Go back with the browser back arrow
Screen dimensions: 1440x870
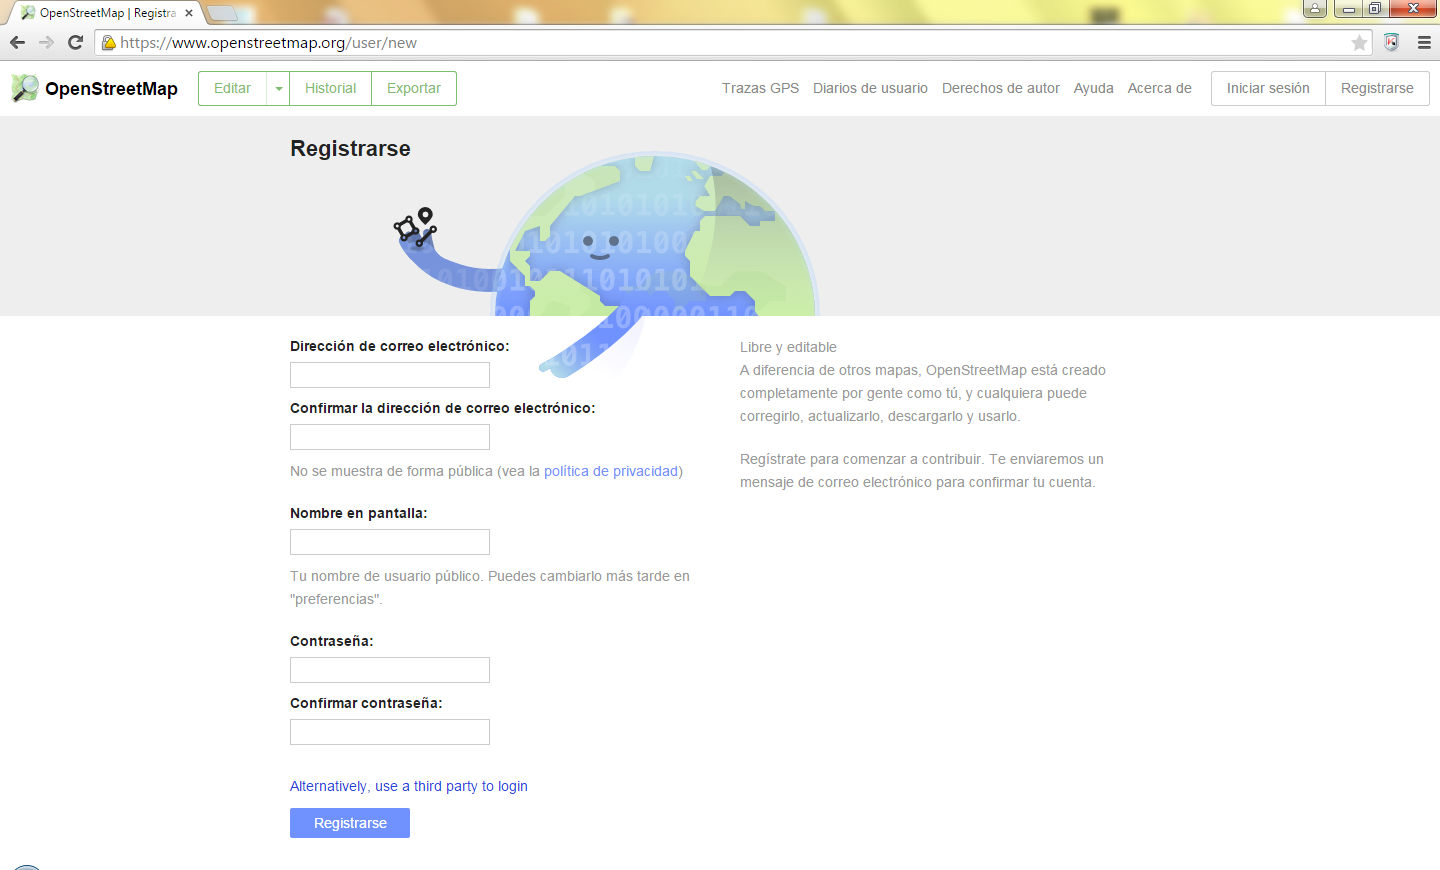(x=17, y=42)
